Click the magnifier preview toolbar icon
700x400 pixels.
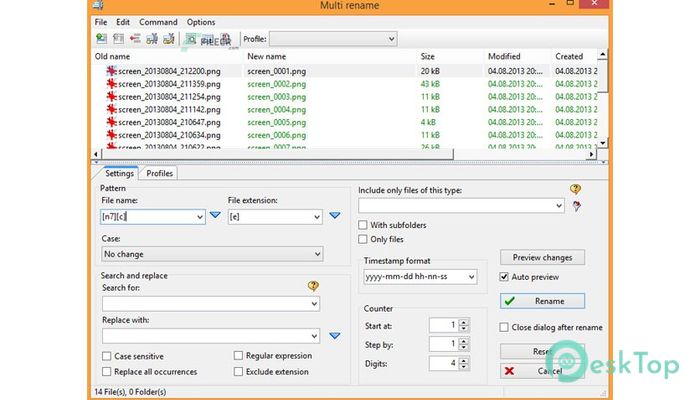pos(191,39)
